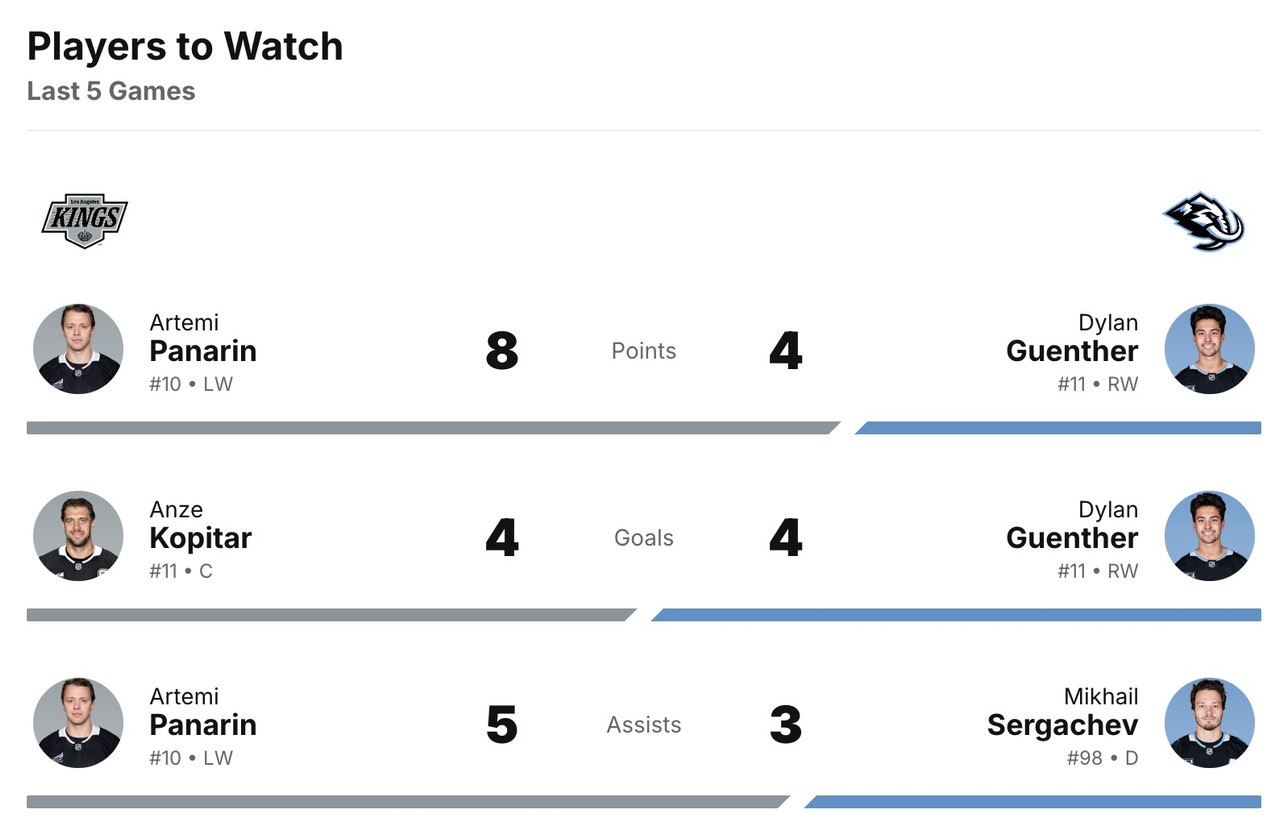
Task: Click the blue Utah bar under Goals
Action: [956, 615]
